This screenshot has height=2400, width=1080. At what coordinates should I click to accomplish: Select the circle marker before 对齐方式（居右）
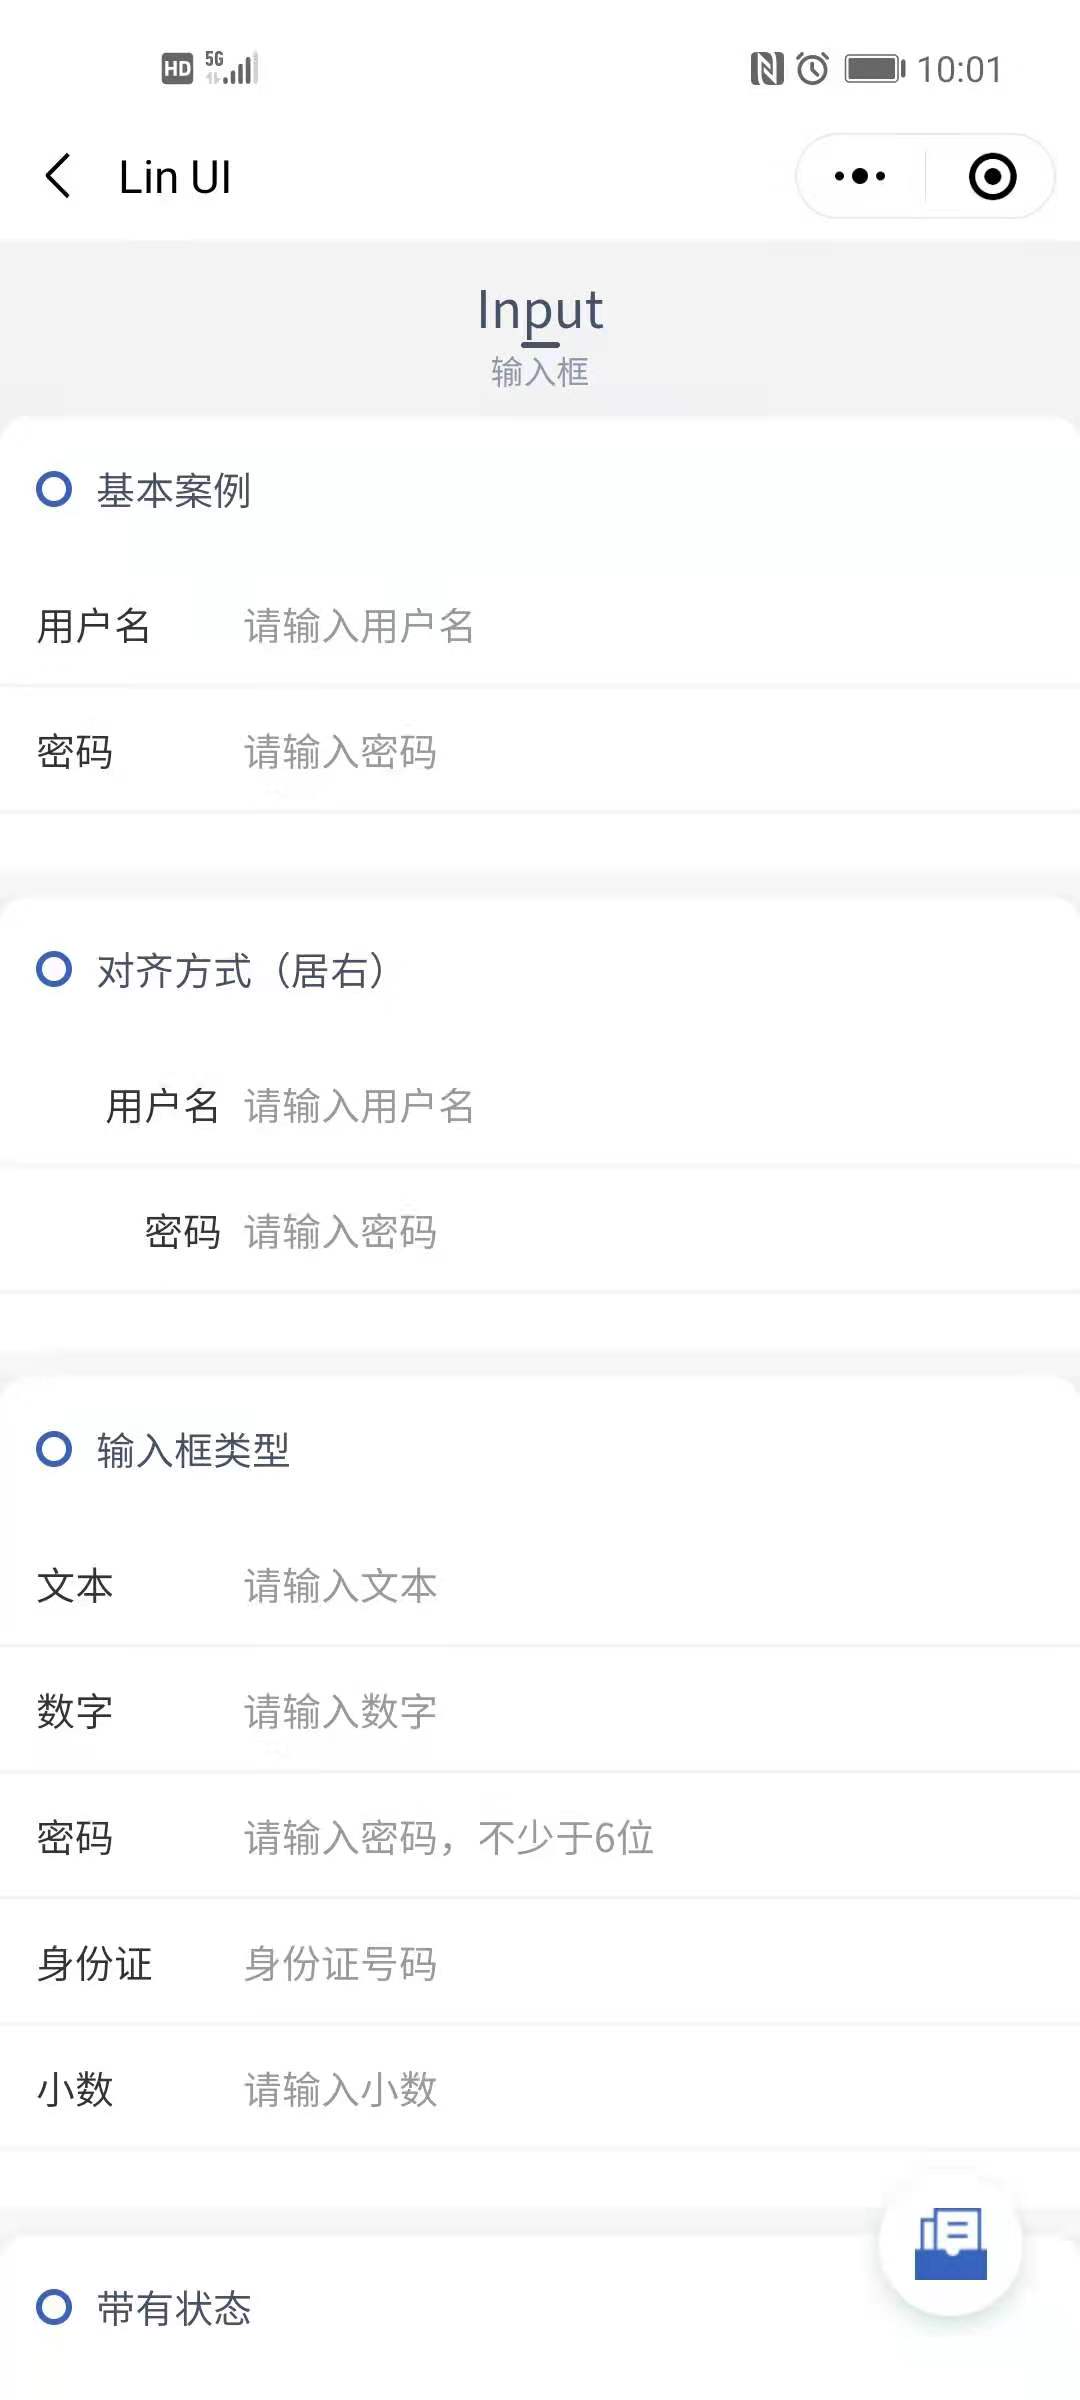pos(54,969)
